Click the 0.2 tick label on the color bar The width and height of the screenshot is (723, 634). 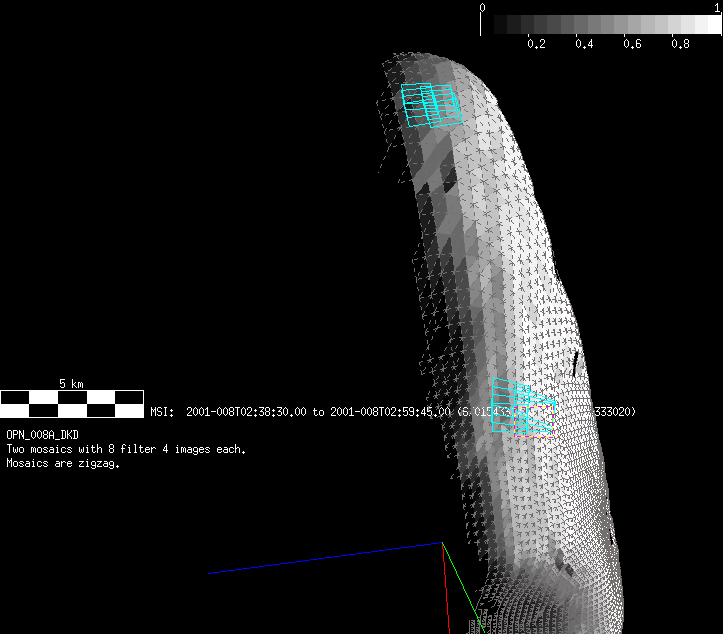pos(536,44)
